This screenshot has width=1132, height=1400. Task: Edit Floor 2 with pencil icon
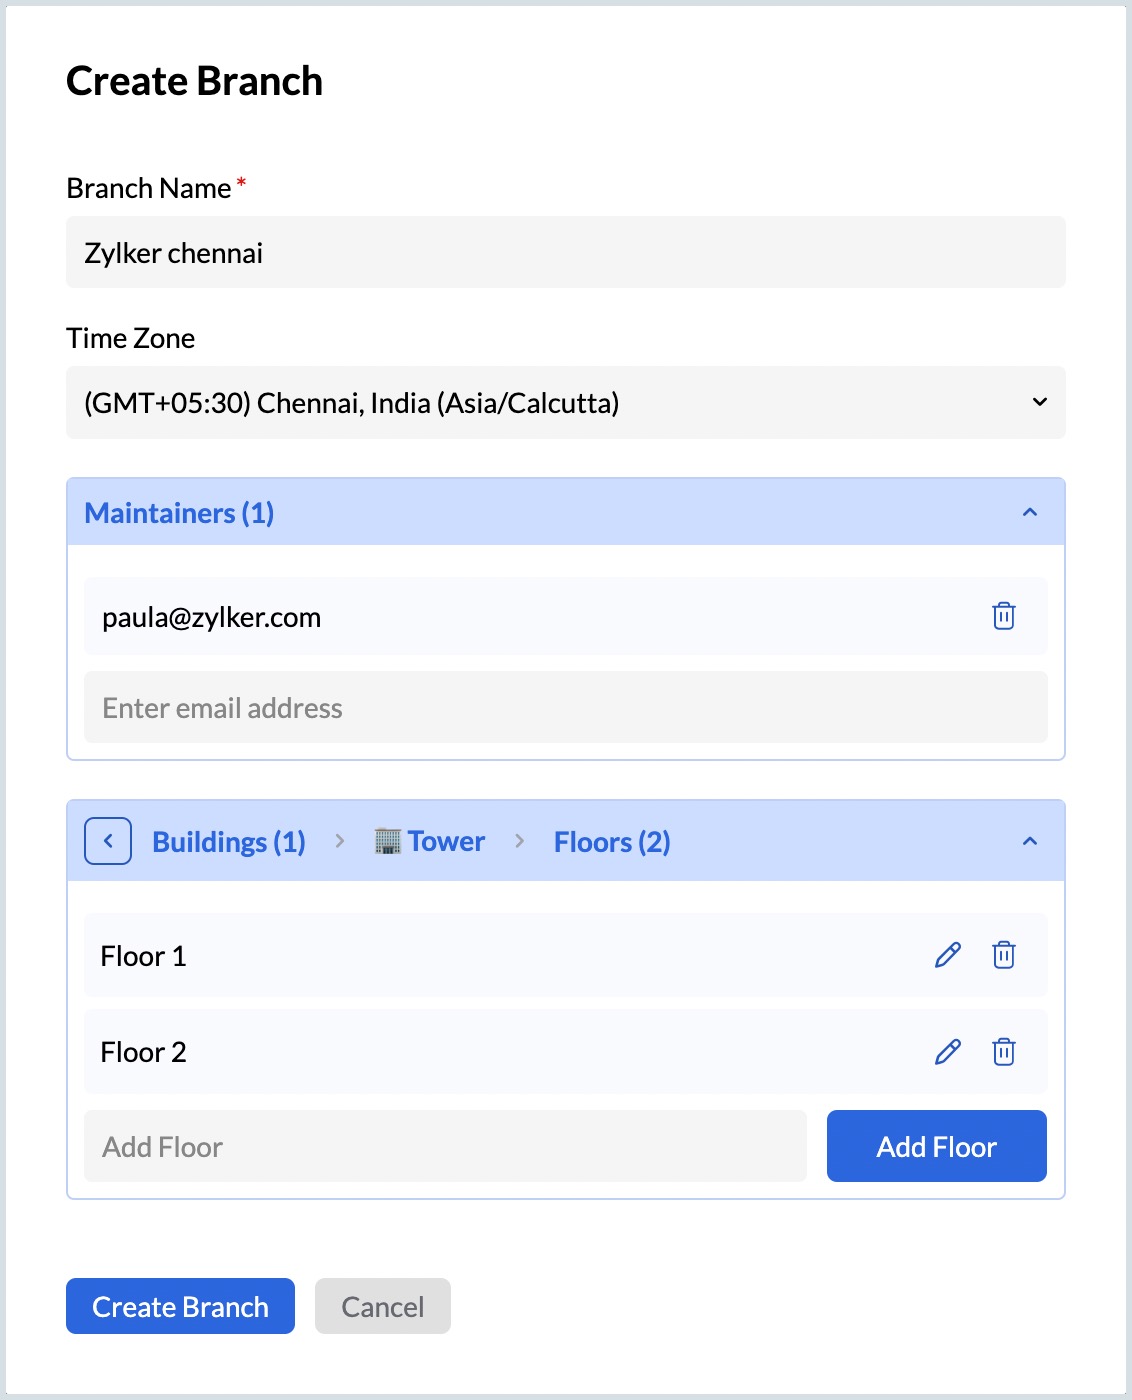(947, 1052)
